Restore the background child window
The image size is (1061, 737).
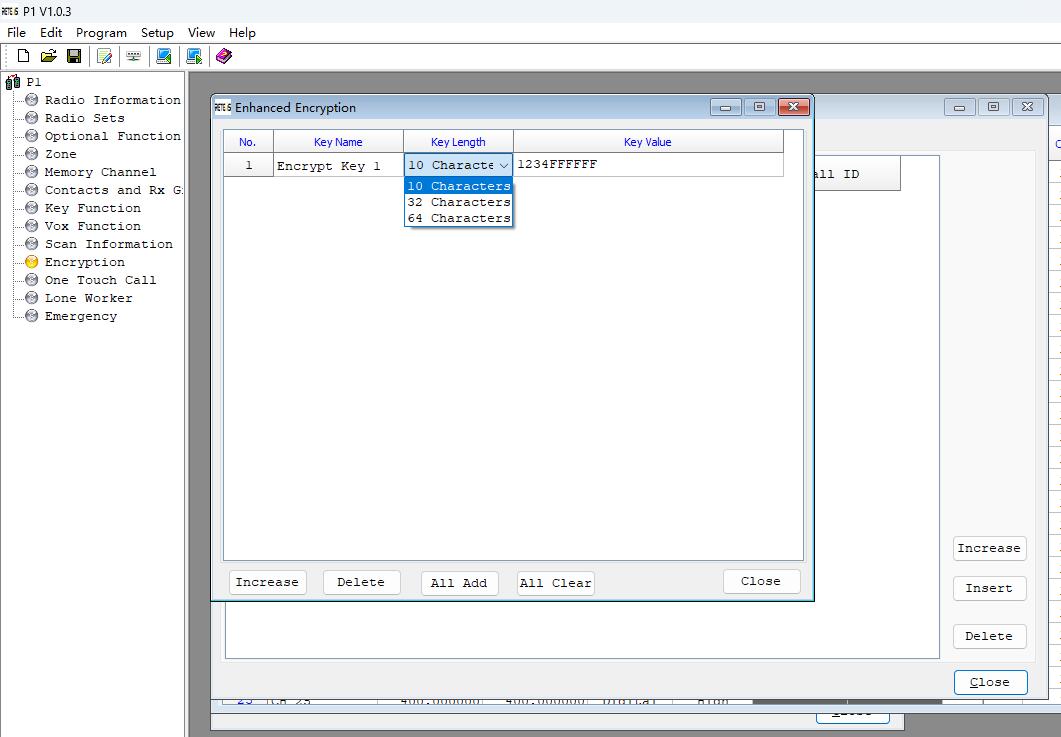(x=993, y=107)
